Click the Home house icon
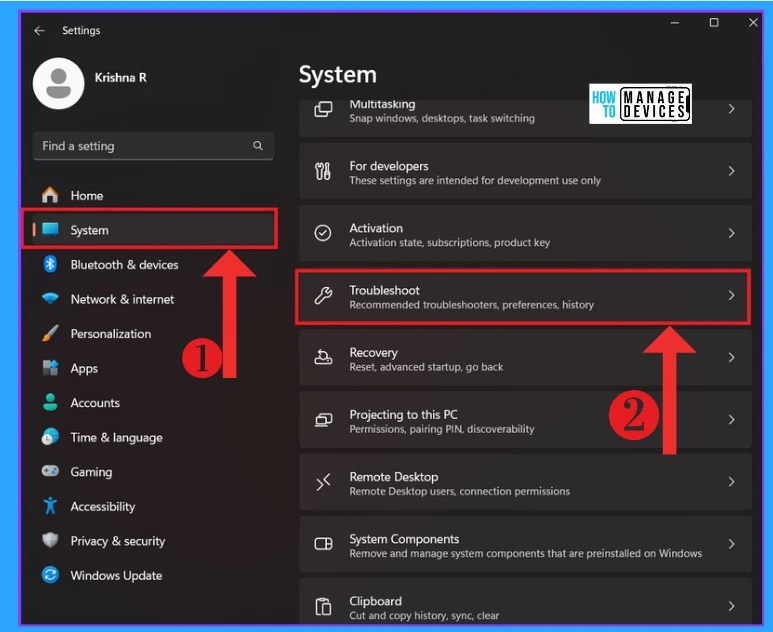The height and width of the screenshot is (632, 773). pyautogui.click(x=50, y=195)
